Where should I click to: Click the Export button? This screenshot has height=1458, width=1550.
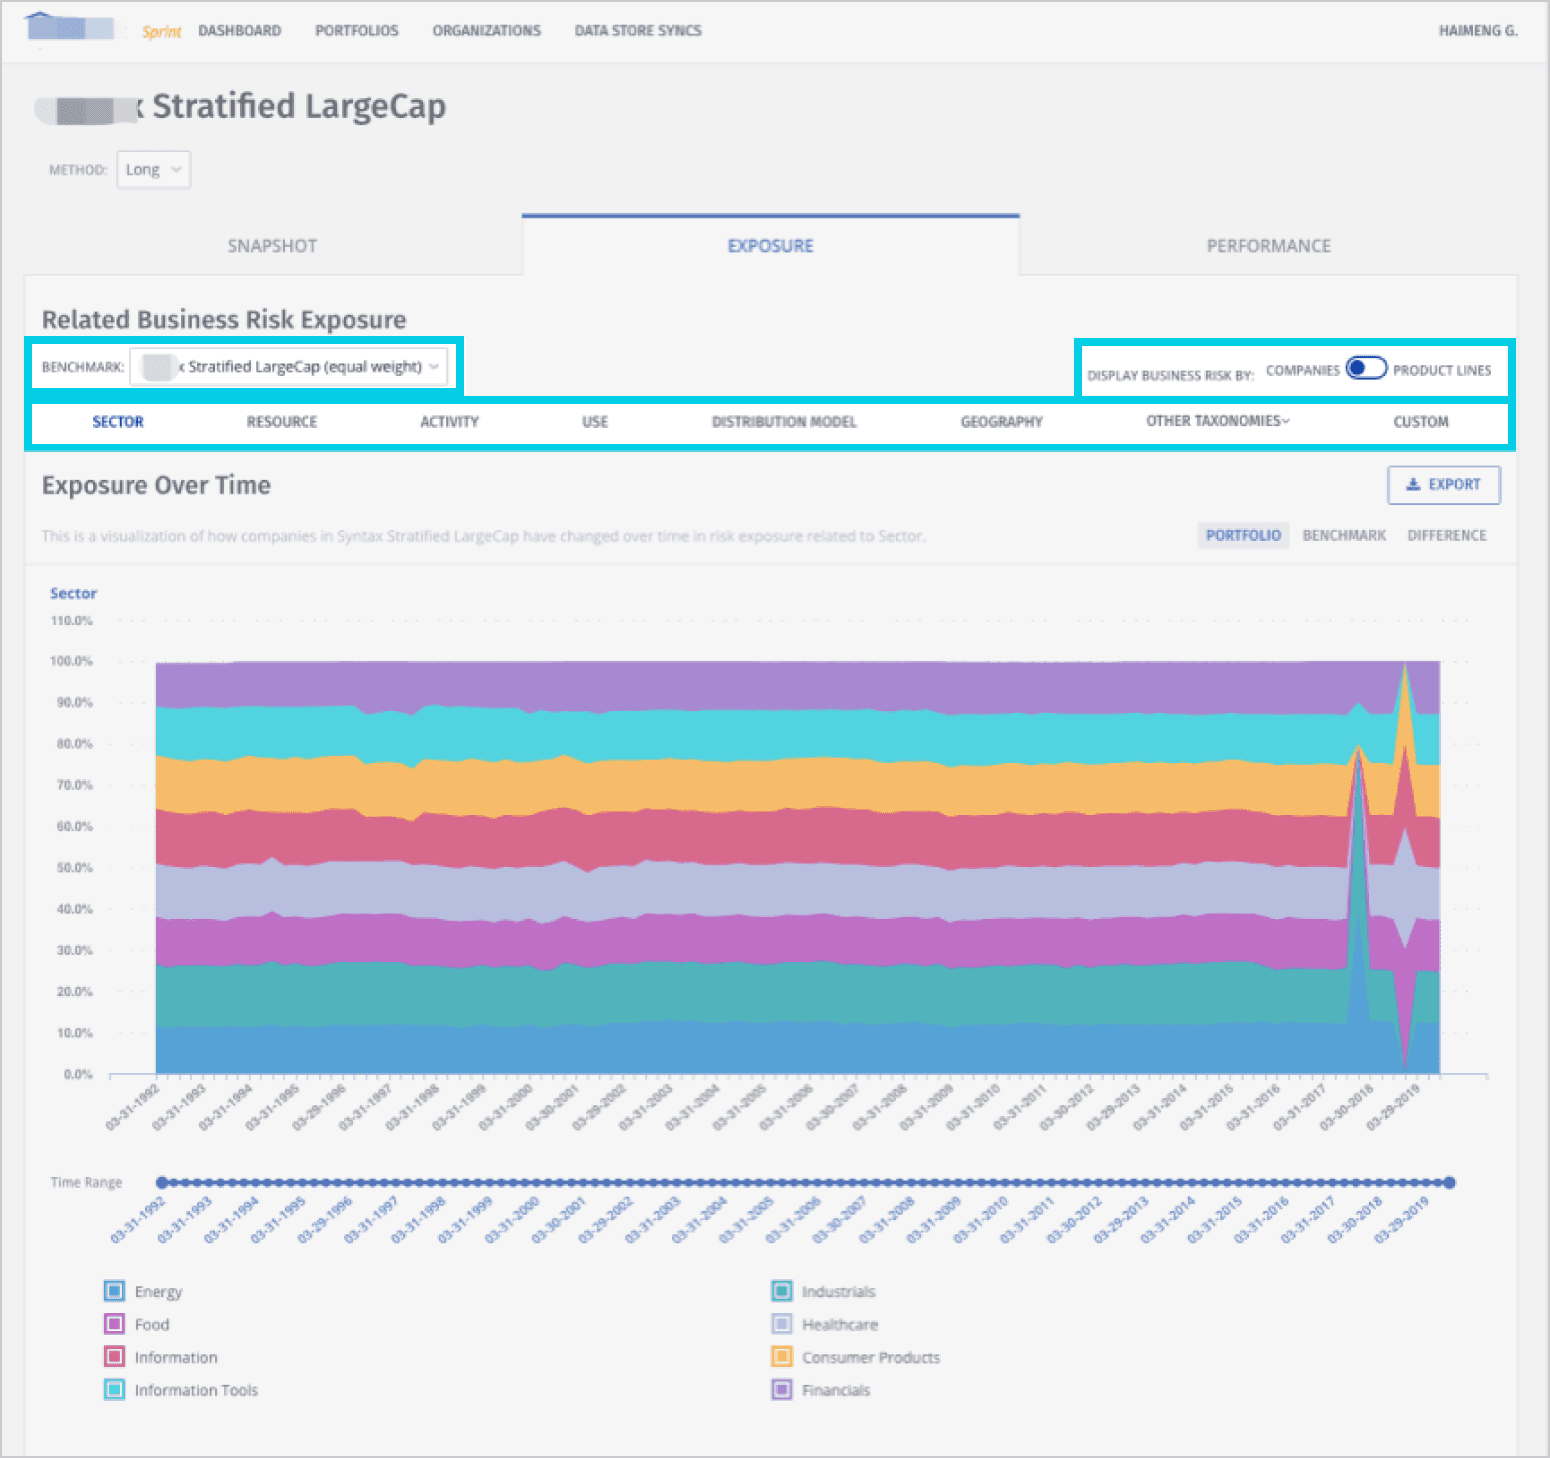click(x=1444, y=485)
